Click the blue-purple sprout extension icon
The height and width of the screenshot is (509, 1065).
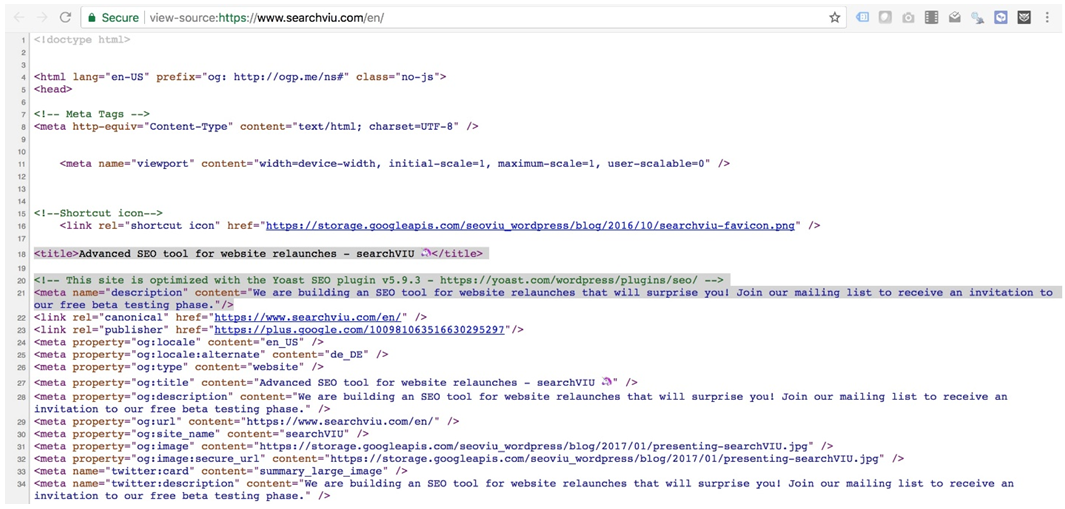1000,18
